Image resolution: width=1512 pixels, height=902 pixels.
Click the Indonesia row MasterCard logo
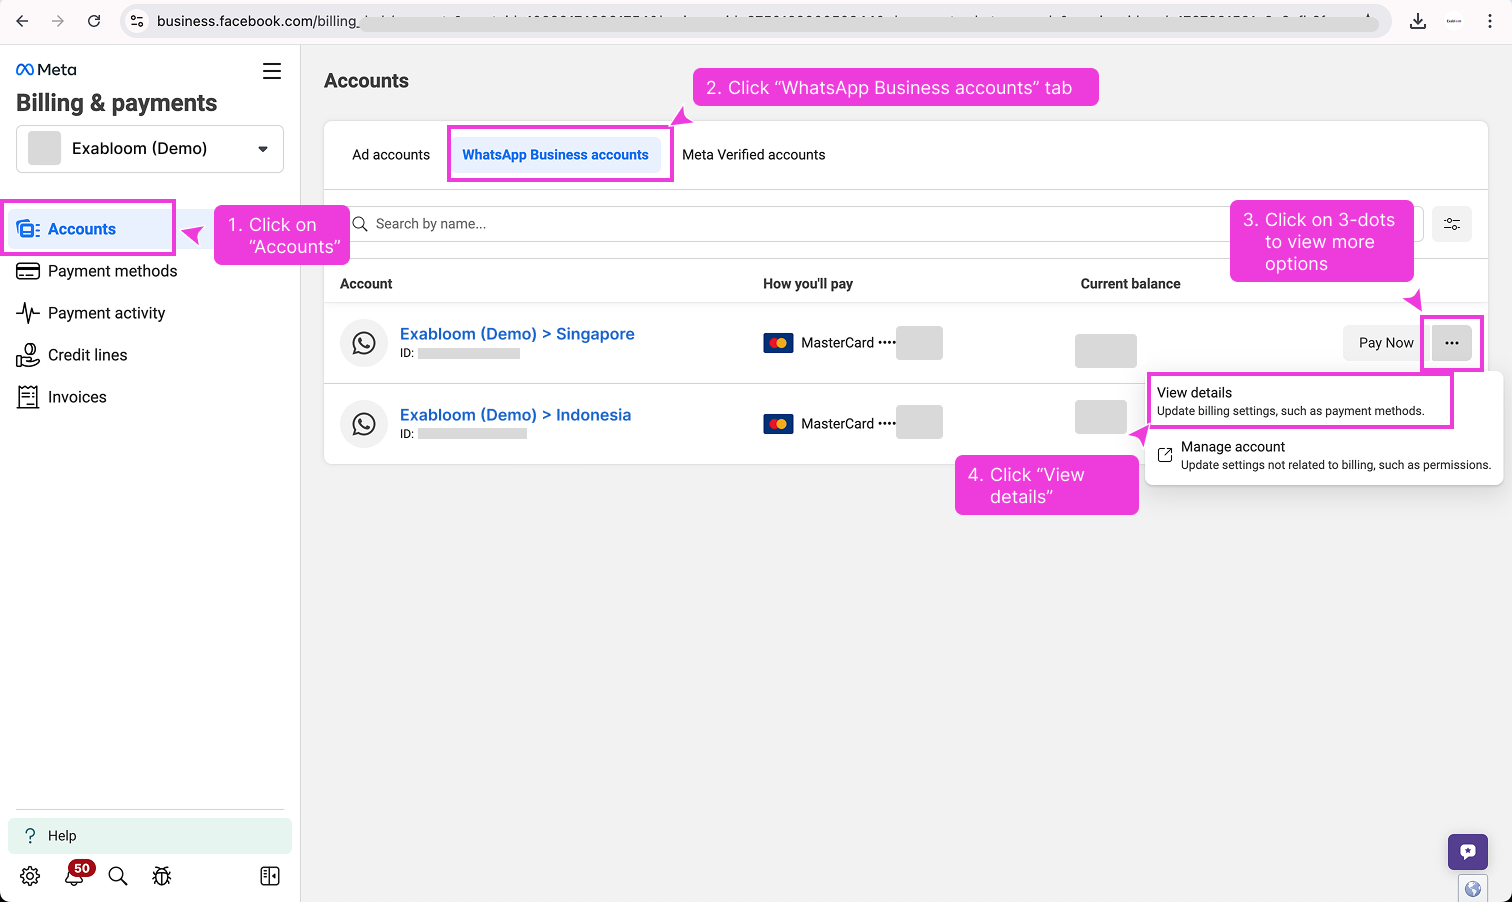pyautogui.click(x=778, y=424)
